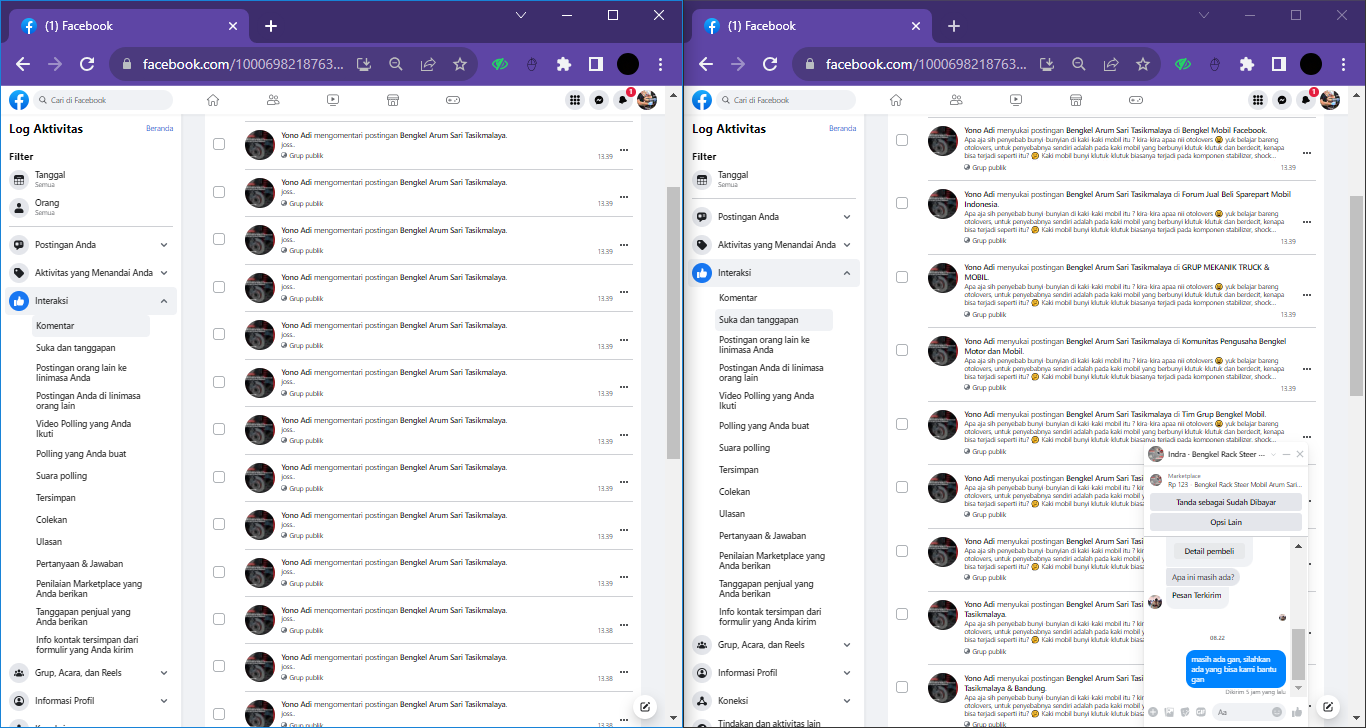Open Facebook home logo in left window
This screenshot has height=728, width=1366.
point(19,100)
